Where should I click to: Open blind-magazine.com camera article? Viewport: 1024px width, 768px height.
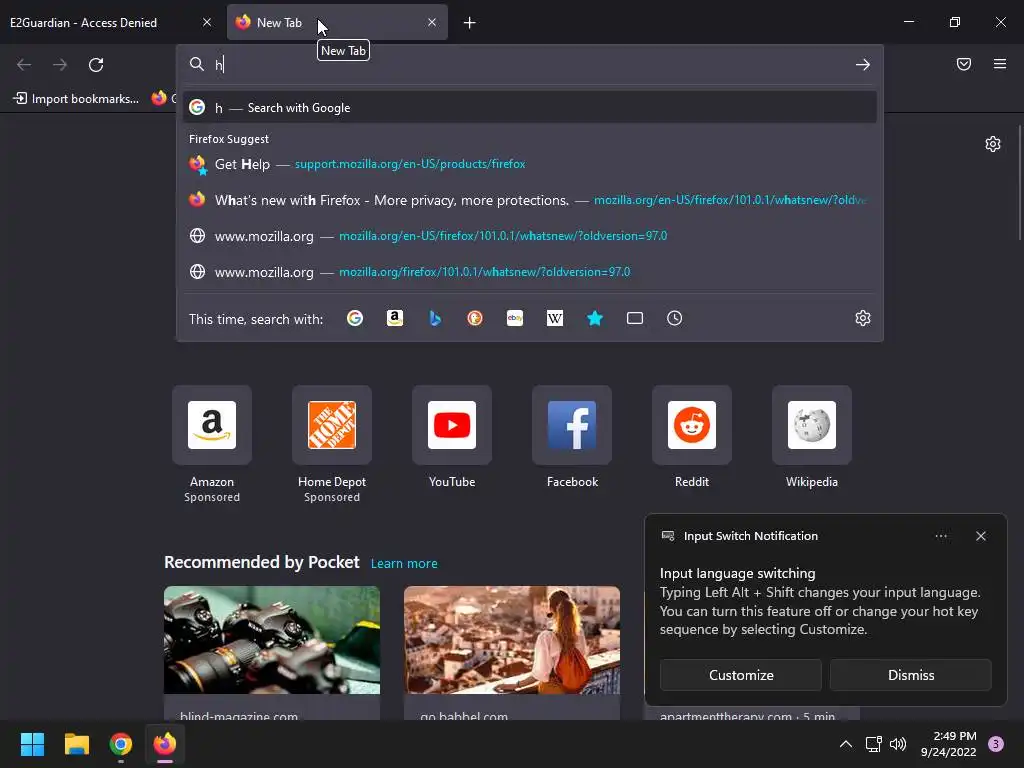272,652
